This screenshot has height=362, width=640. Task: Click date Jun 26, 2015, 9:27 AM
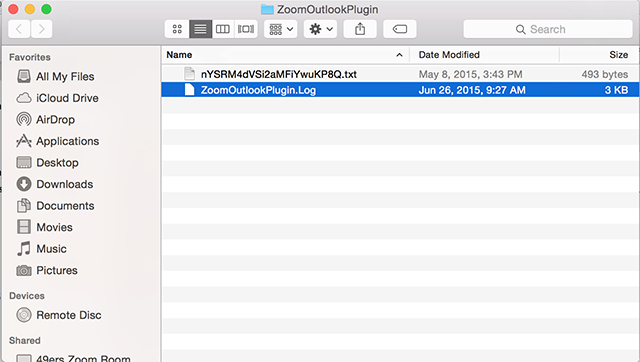click(472, 90)
